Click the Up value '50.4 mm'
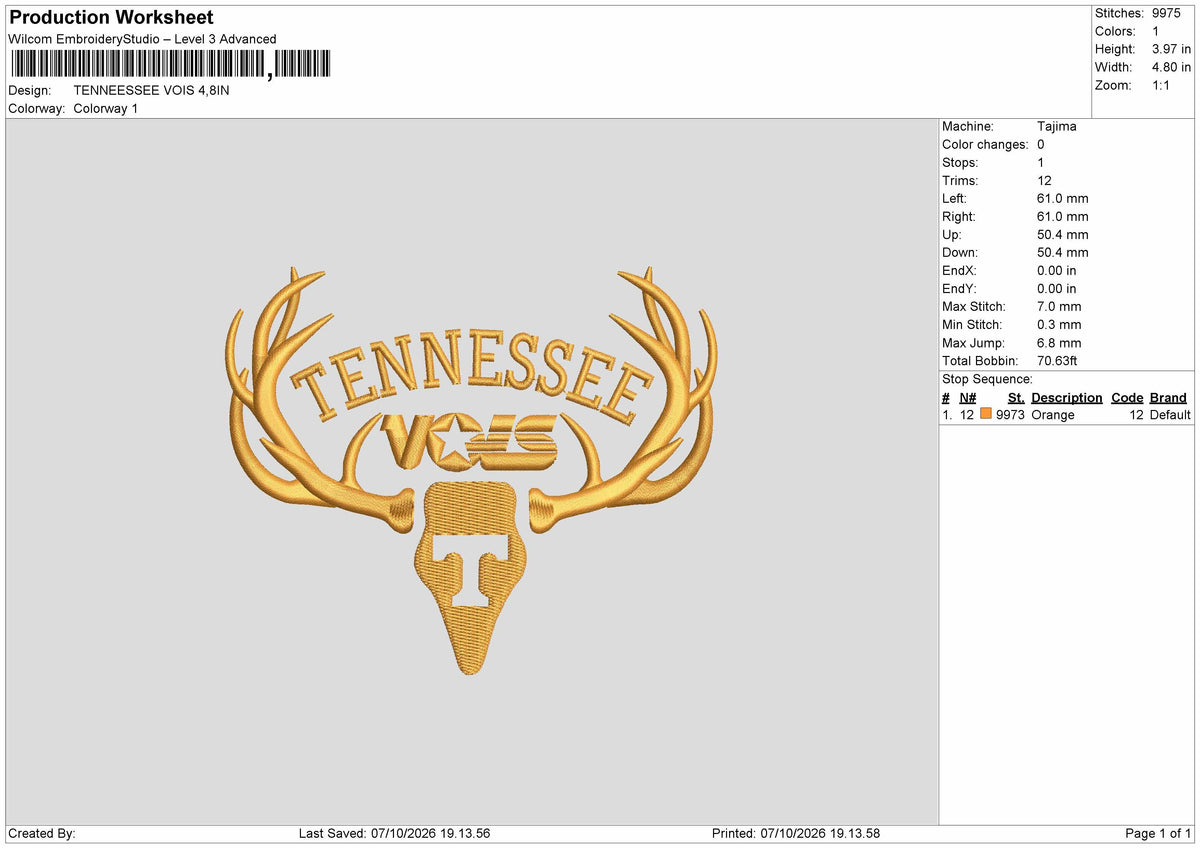This screenshot has width=1200, height=848. [x=1063, y=235]
